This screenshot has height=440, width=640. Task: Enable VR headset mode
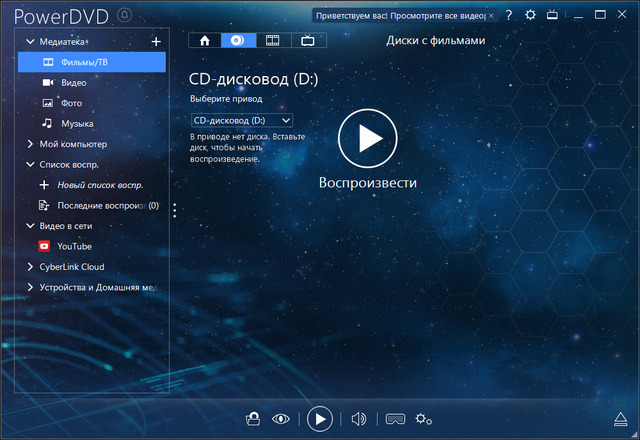point(394,419)
